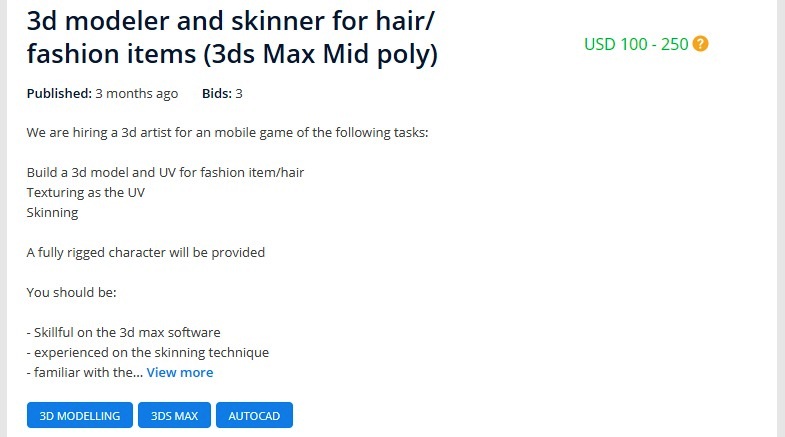Select the 3DS MAX skill tag
785x437 pixels.
[174, 415]
